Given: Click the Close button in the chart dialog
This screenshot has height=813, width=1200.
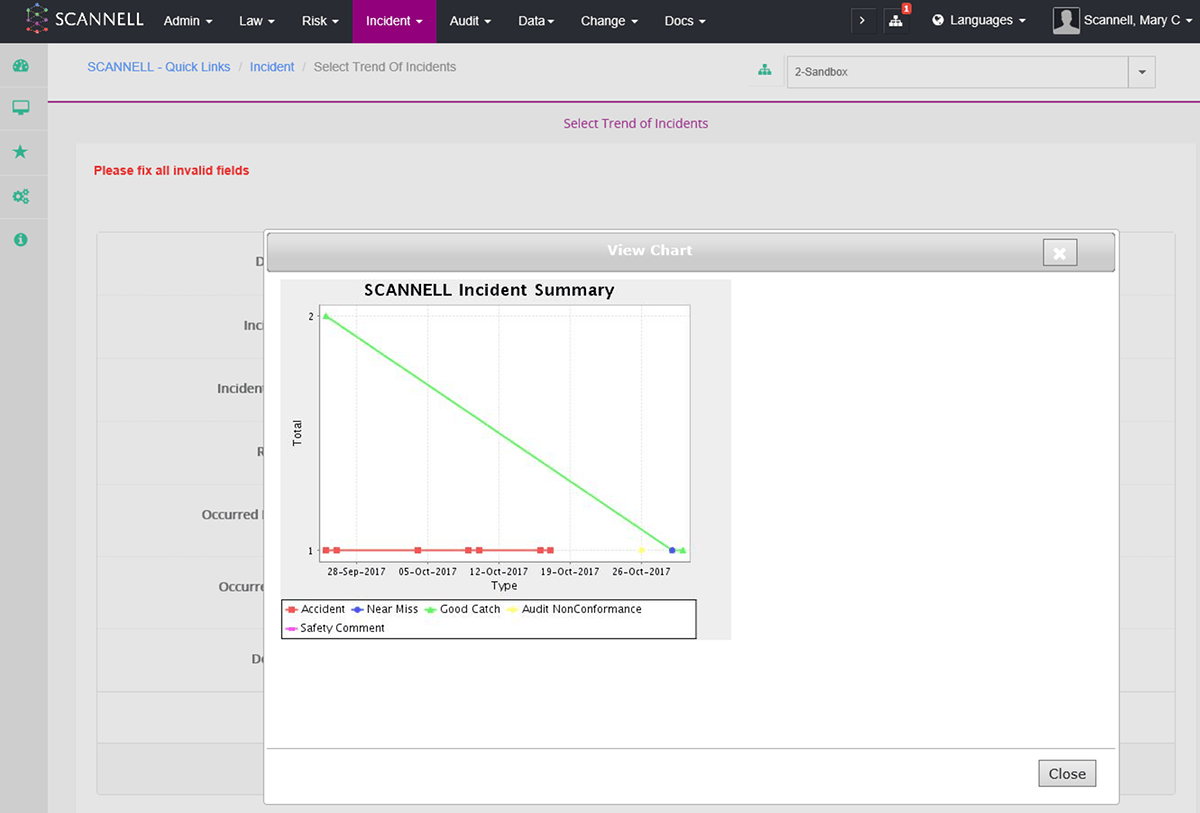Looking at the screenshot, I should pos(1067,773).
